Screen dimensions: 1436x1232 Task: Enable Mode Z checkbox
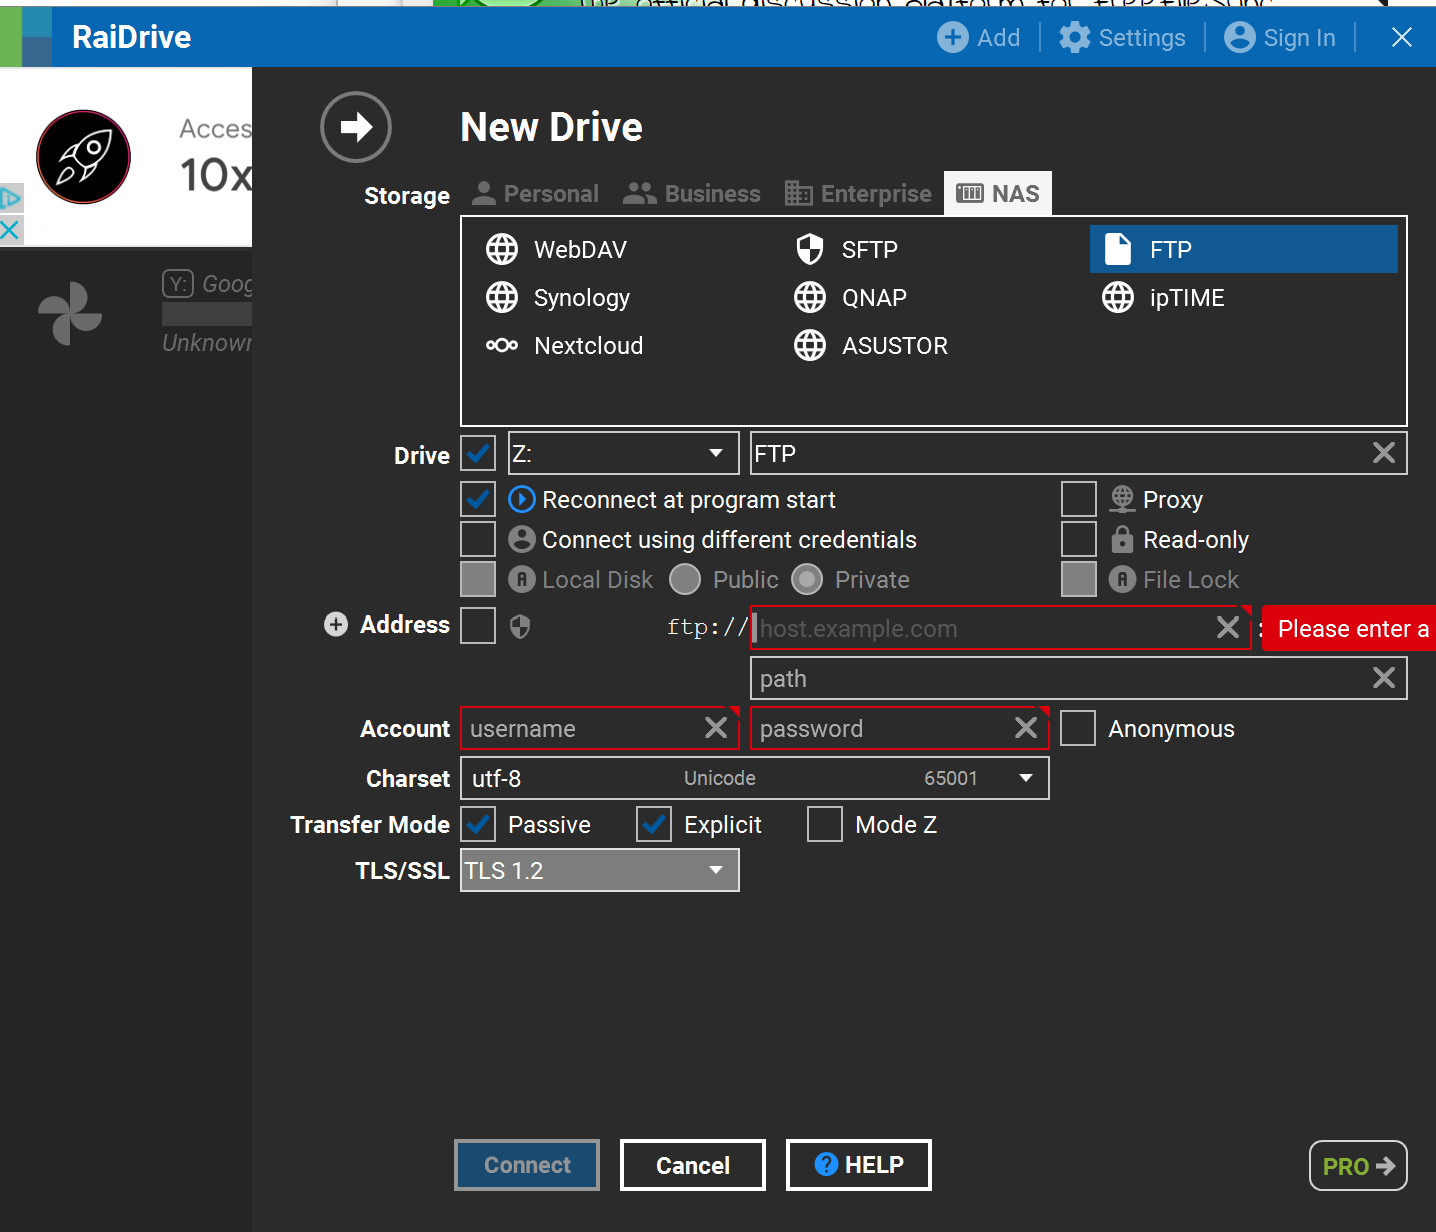pos(825,824)
